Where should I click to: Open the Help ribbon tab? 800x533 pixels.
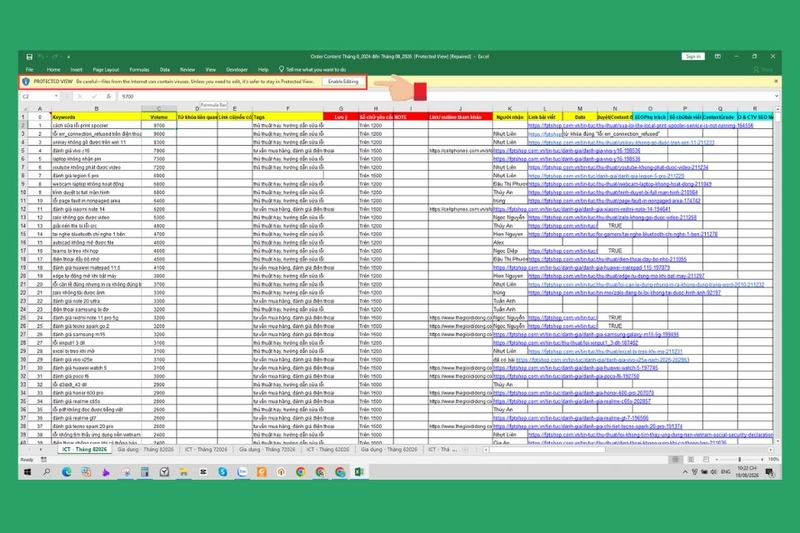click(263, 69)
